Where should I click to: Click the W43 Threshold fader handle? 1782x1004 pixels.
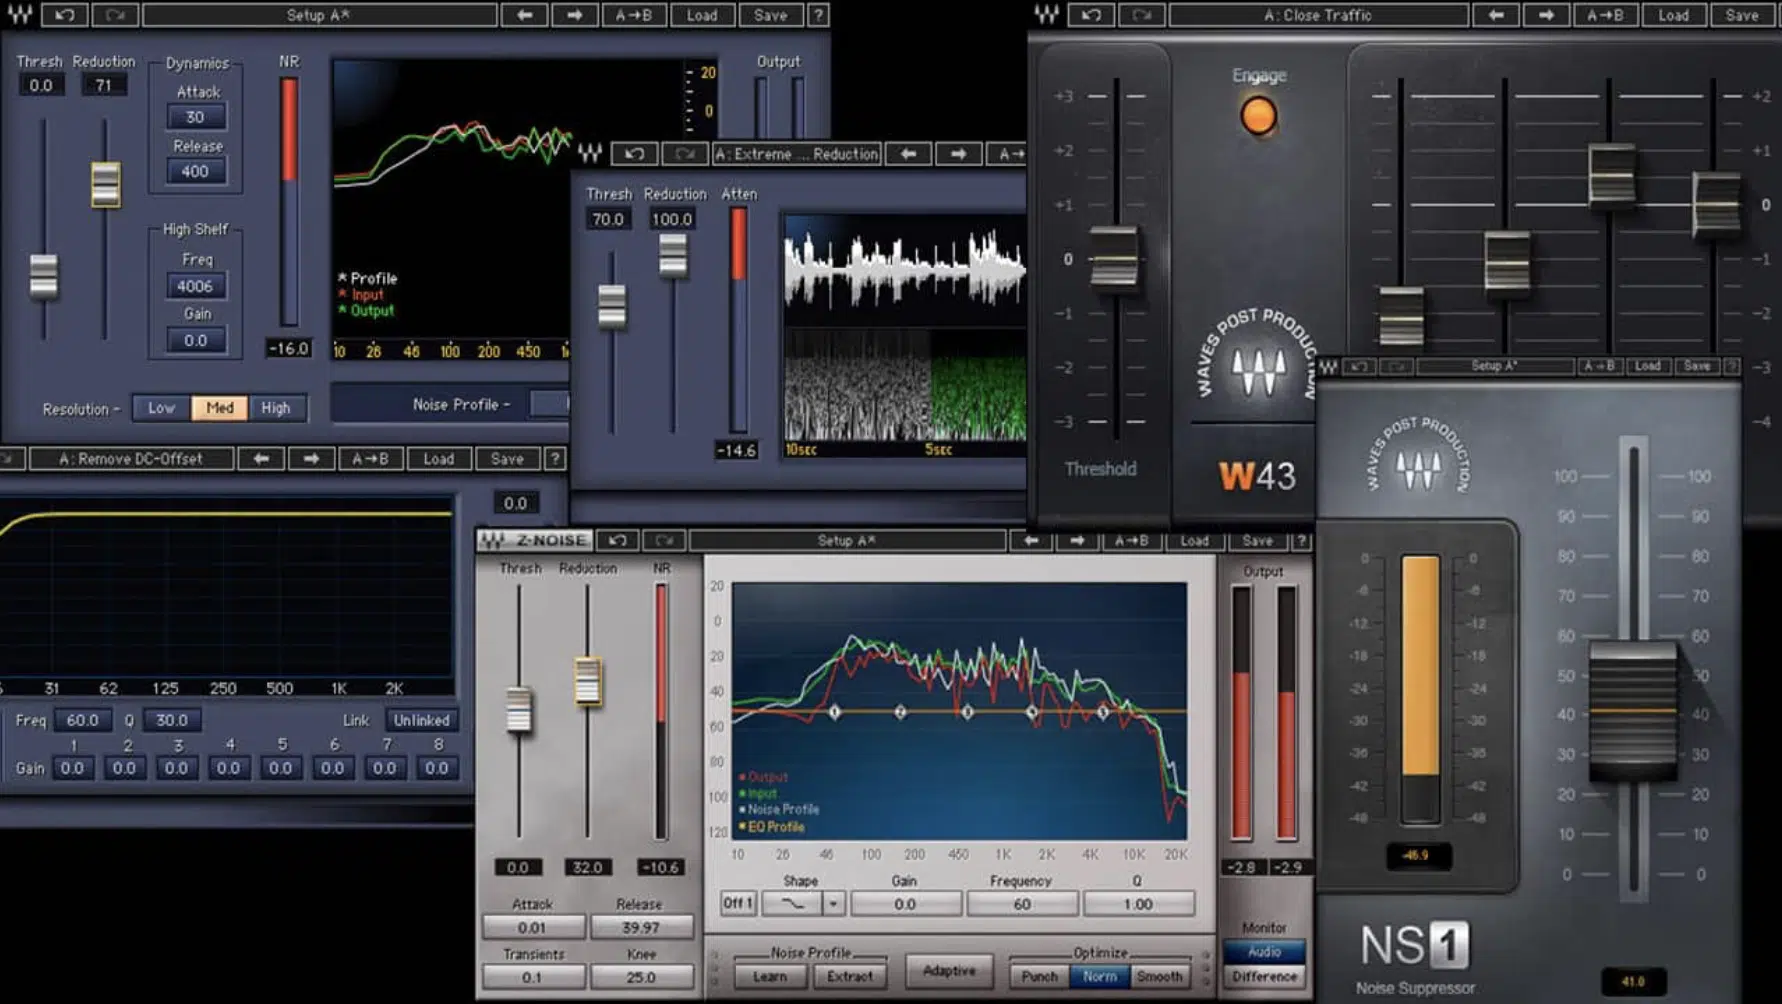pos(1114,257)
